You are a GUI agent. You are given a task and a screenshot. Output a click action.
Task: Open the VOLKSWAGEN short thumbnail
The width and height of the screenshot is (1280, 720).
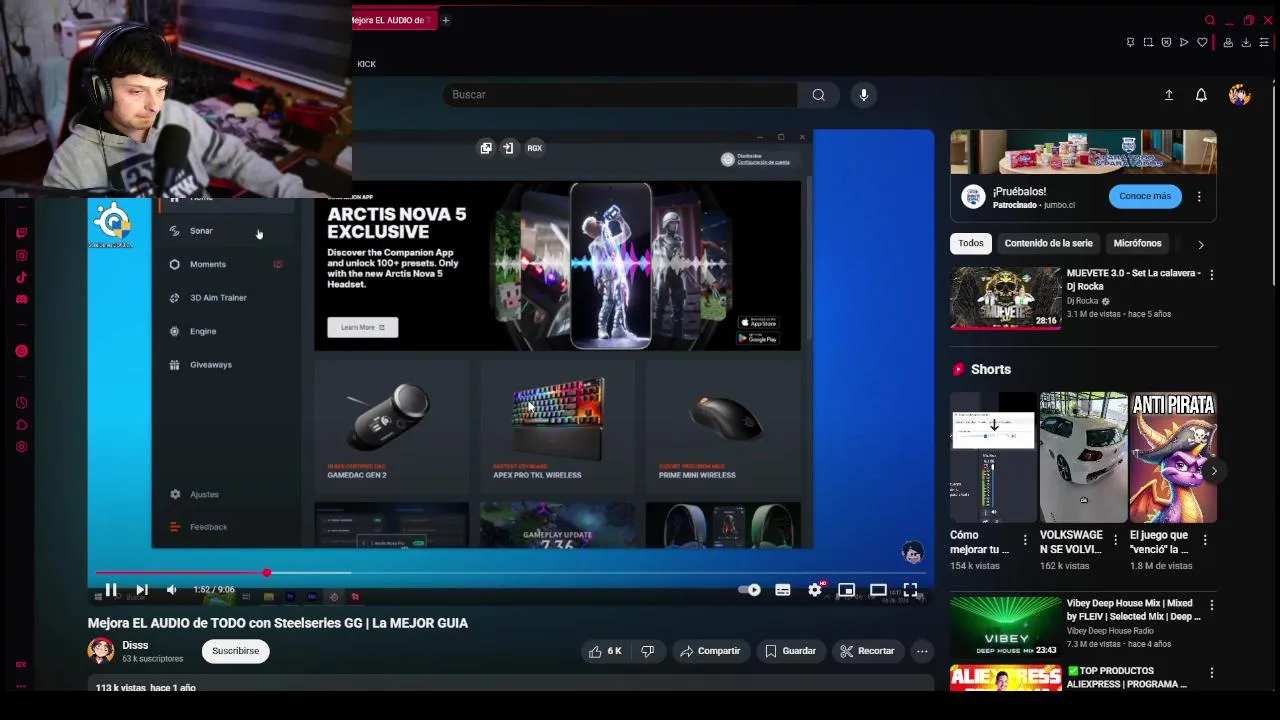pyautogui.click(x=1083, y=457)
